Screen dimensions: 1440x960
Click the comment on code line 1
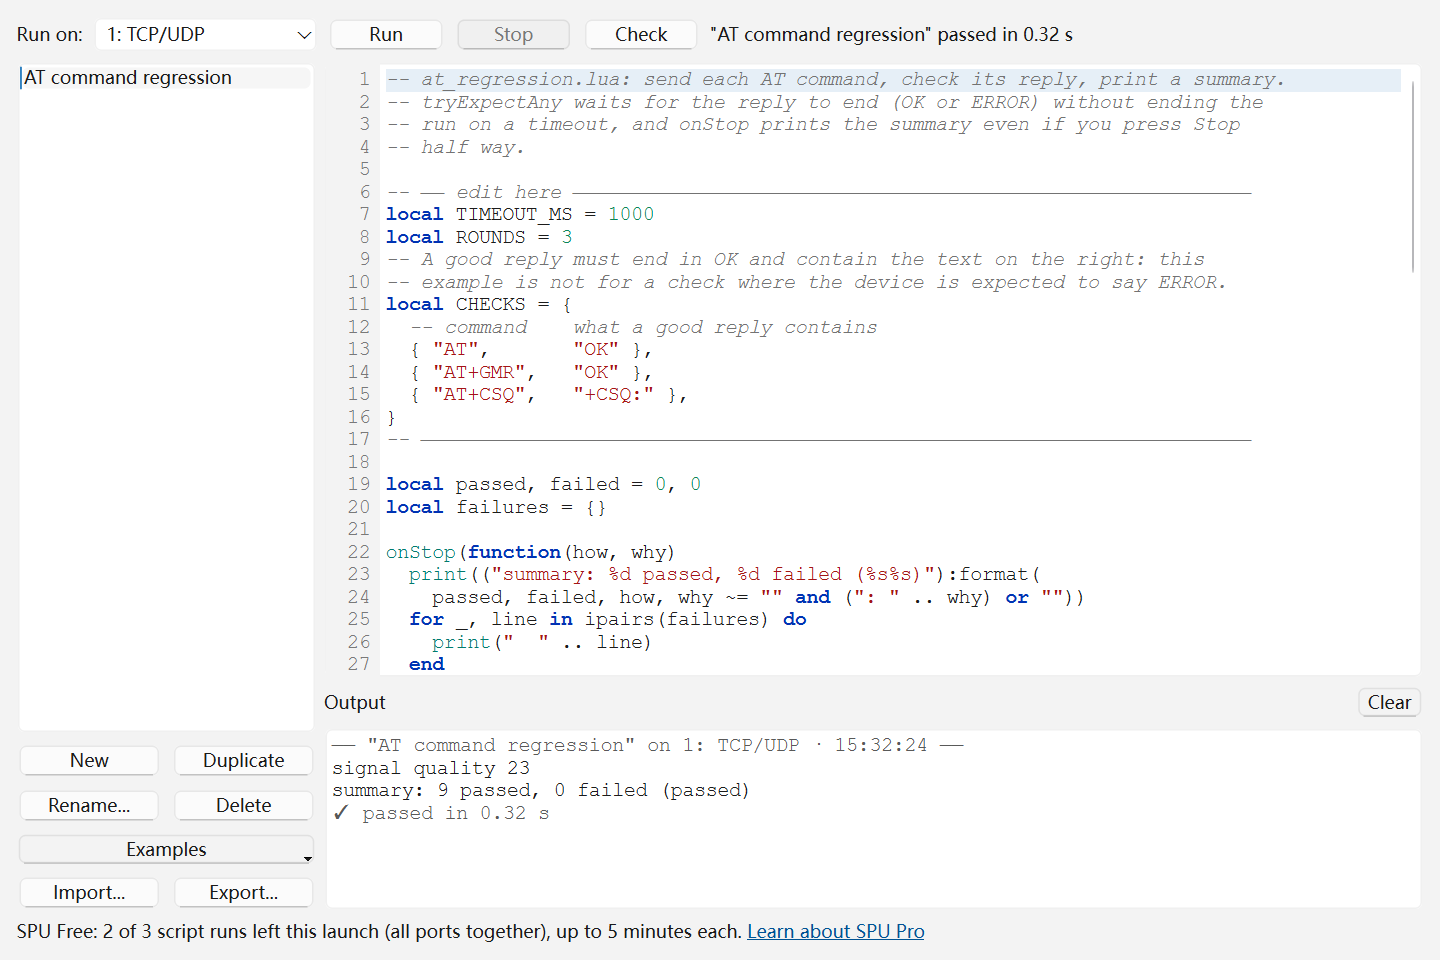click(x=835, y=79)
